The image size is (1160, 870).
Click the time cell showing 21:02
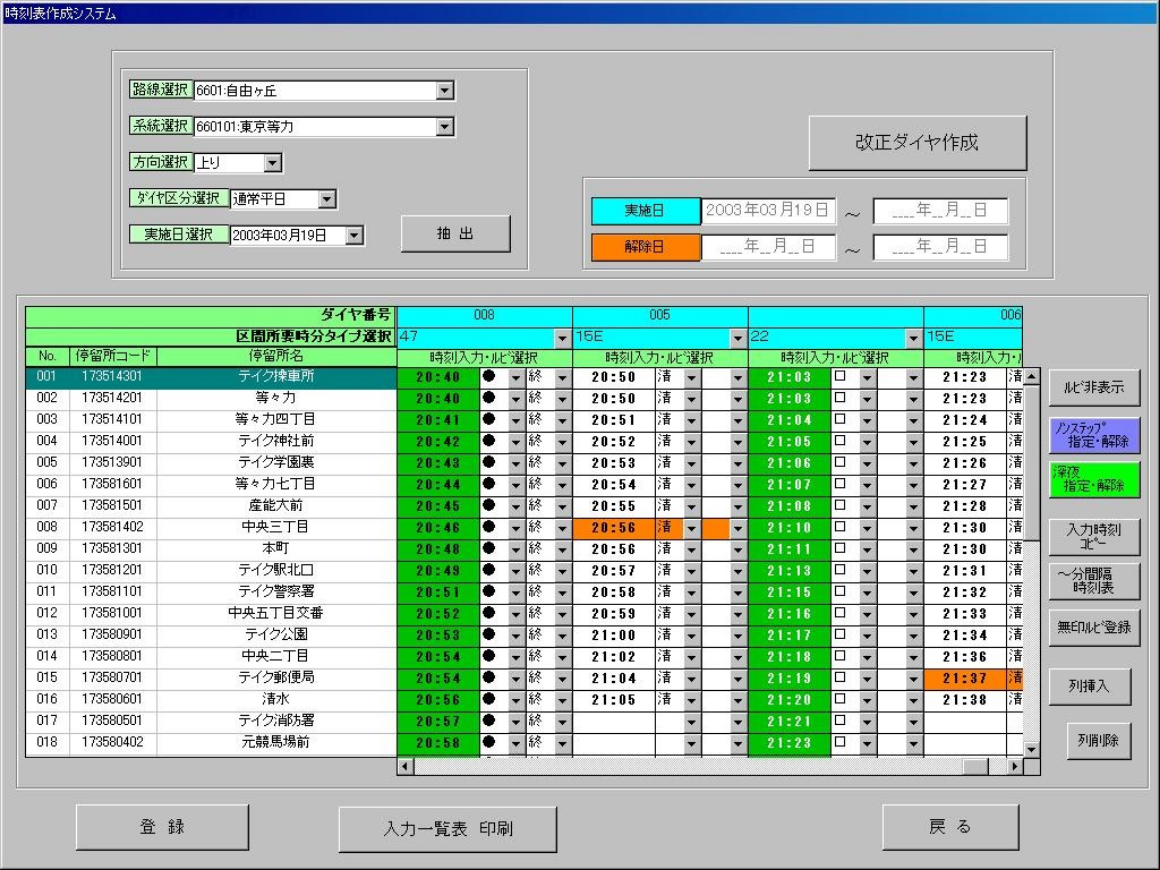click(613, 657)
